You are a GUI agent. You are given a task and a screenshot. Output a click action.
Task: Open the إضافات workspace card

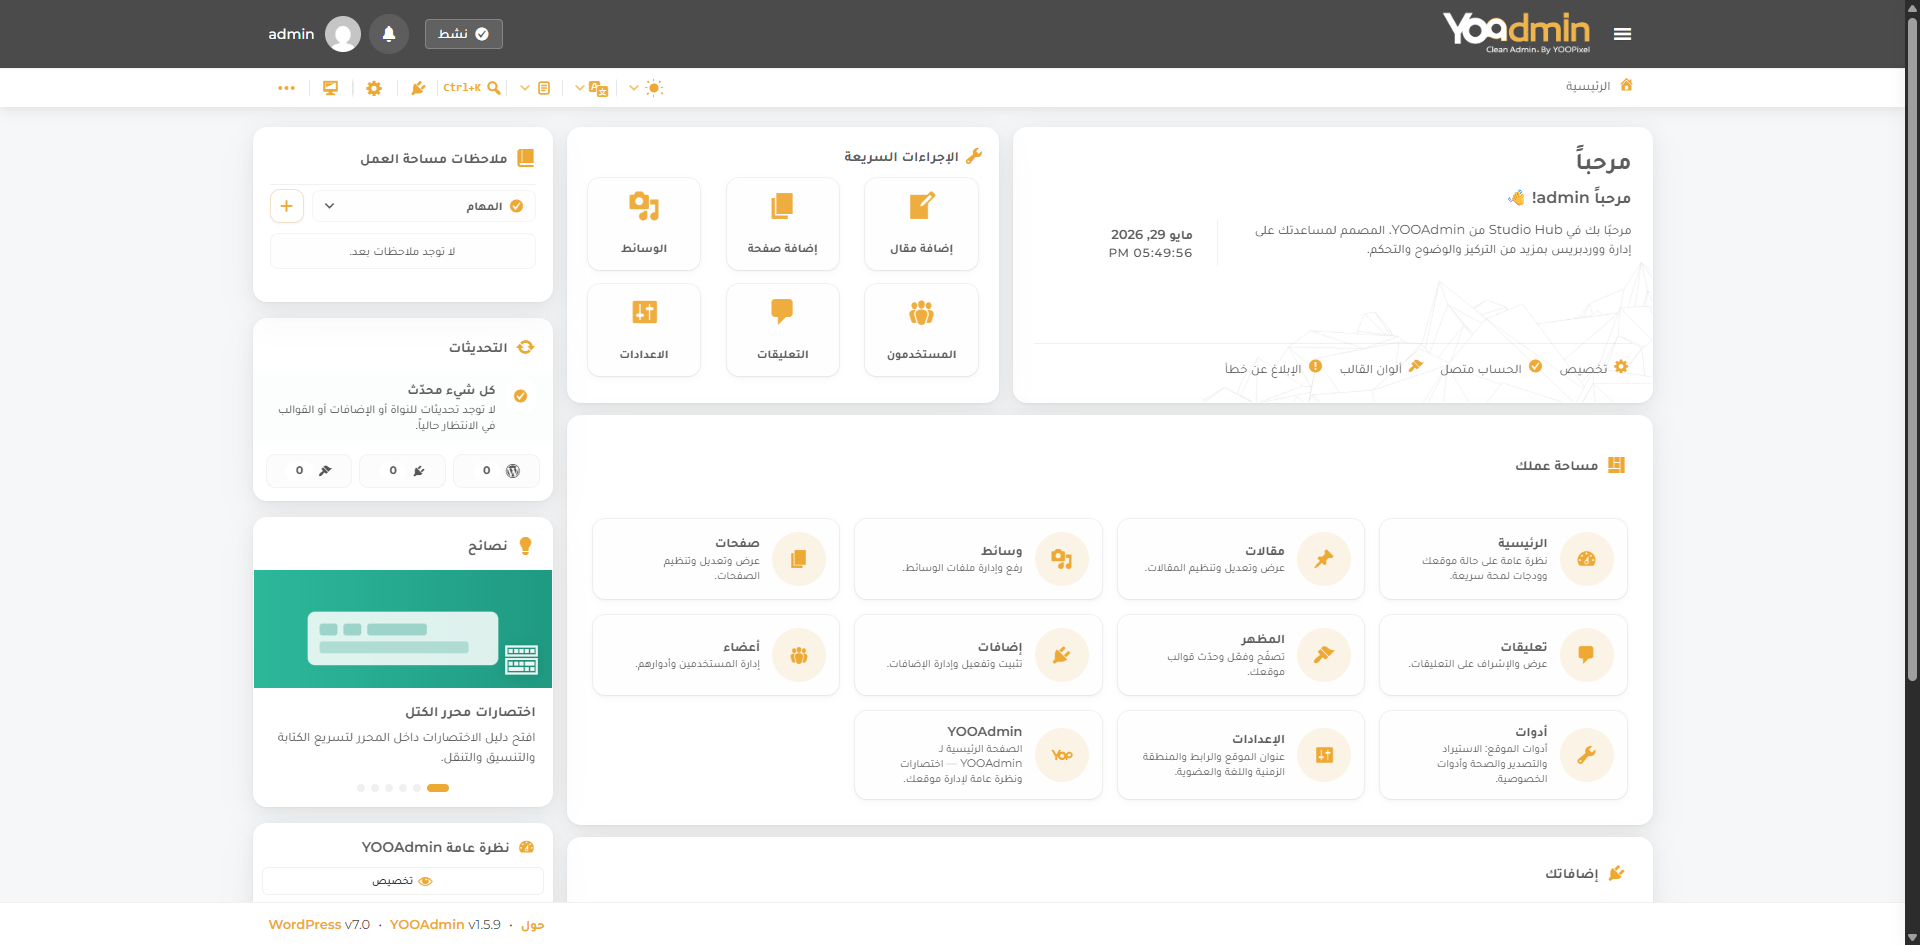coord(978,655)
